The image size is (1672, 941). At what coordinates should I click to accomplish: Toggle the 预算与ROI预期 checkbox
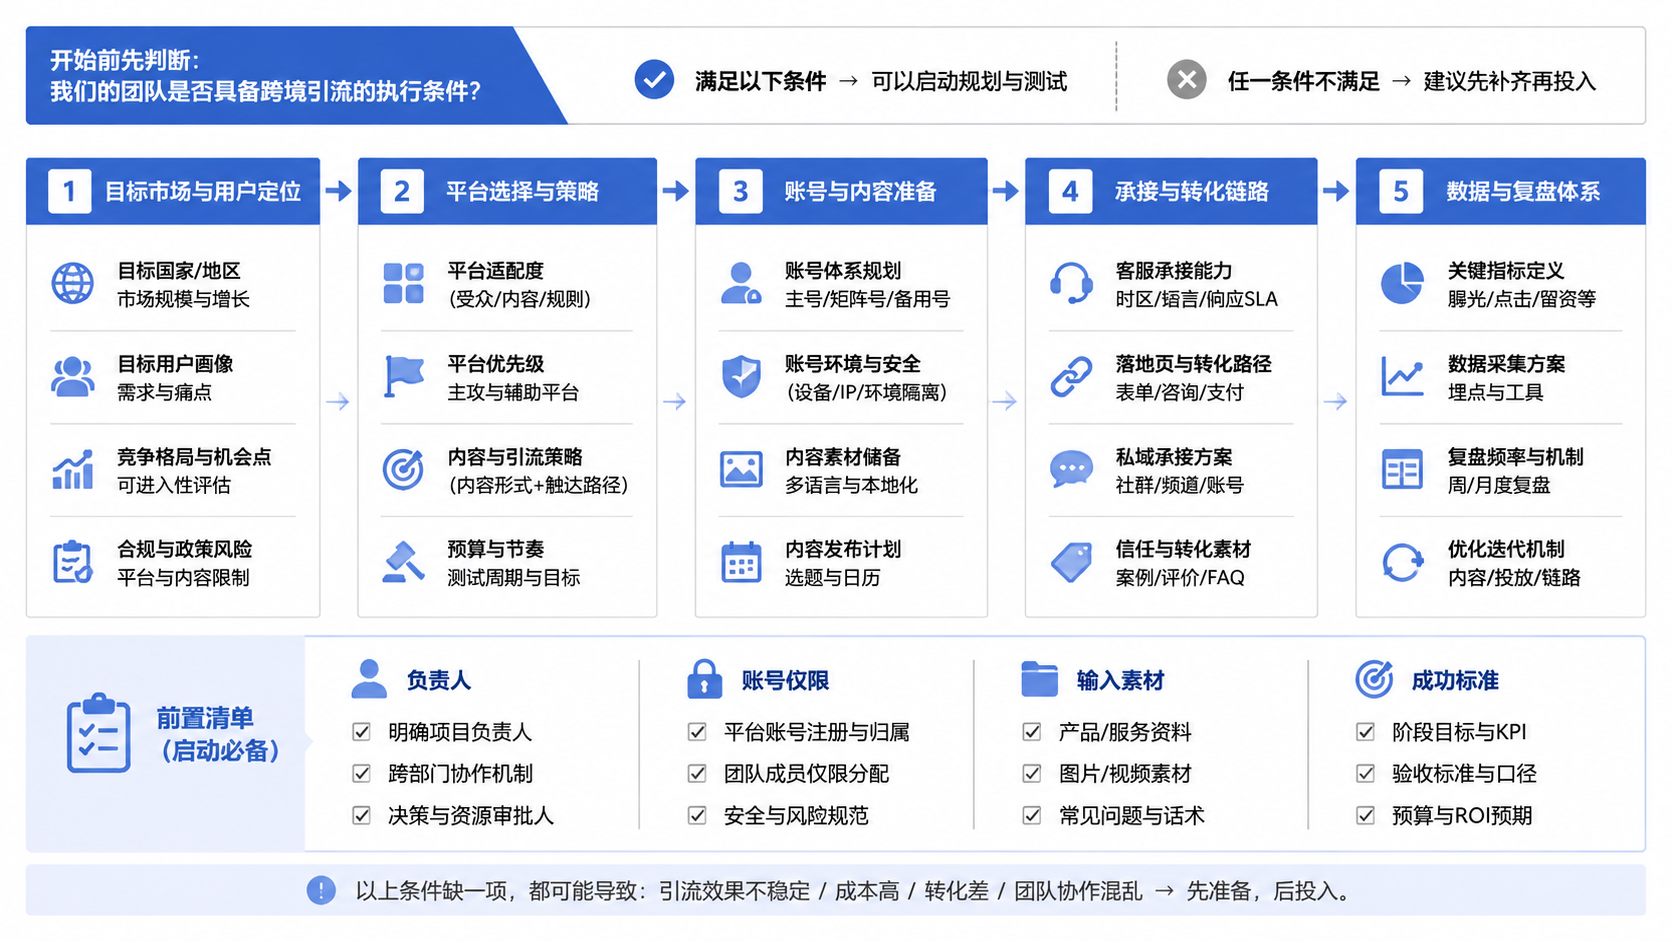point(1365,815)
